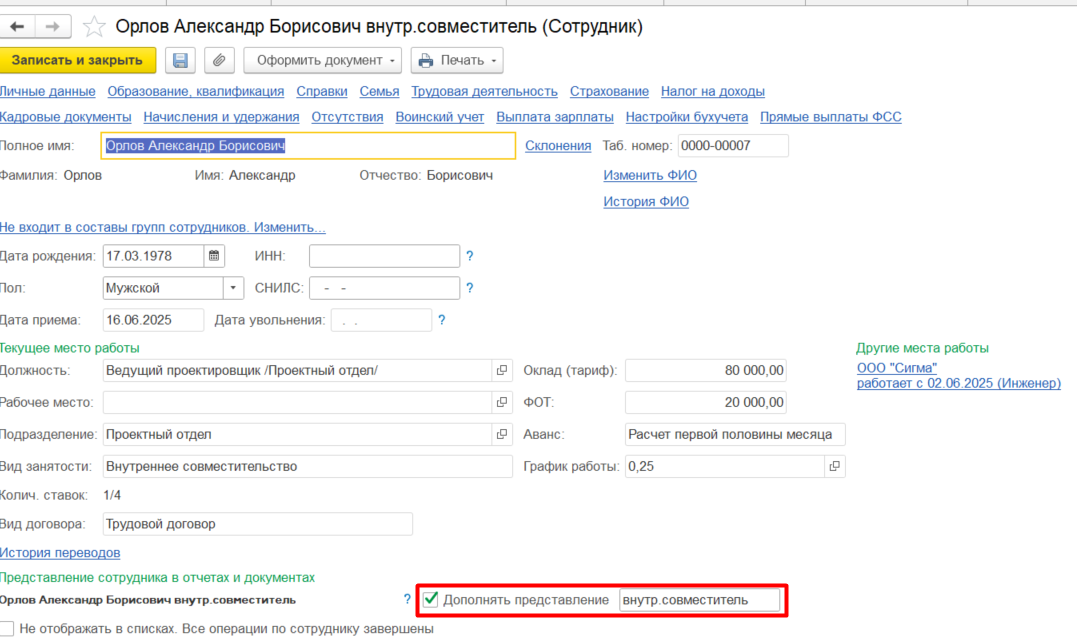The width and height of the screenshot is (1077, 643).
Task: Open the Выплата зарплаты section
Action: point(555,117)
